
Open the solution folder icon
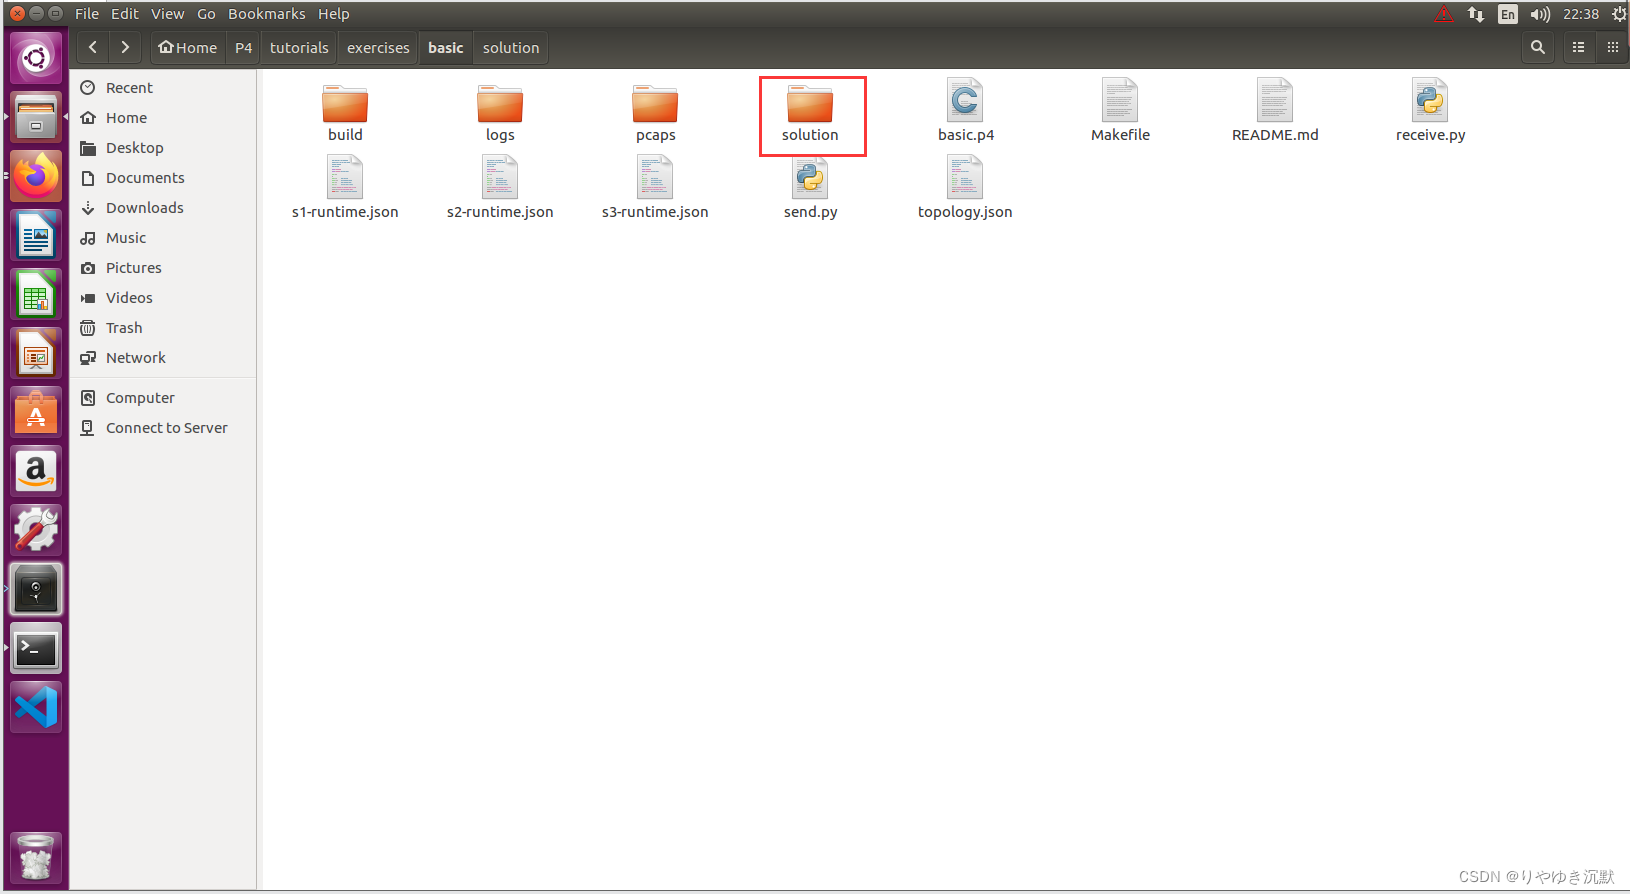[810, 104]
